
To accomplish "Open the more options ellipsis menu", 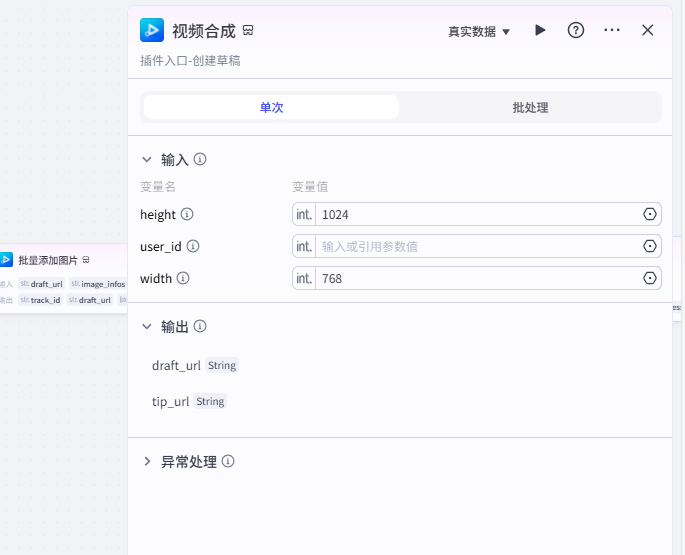I will [612, 30].
